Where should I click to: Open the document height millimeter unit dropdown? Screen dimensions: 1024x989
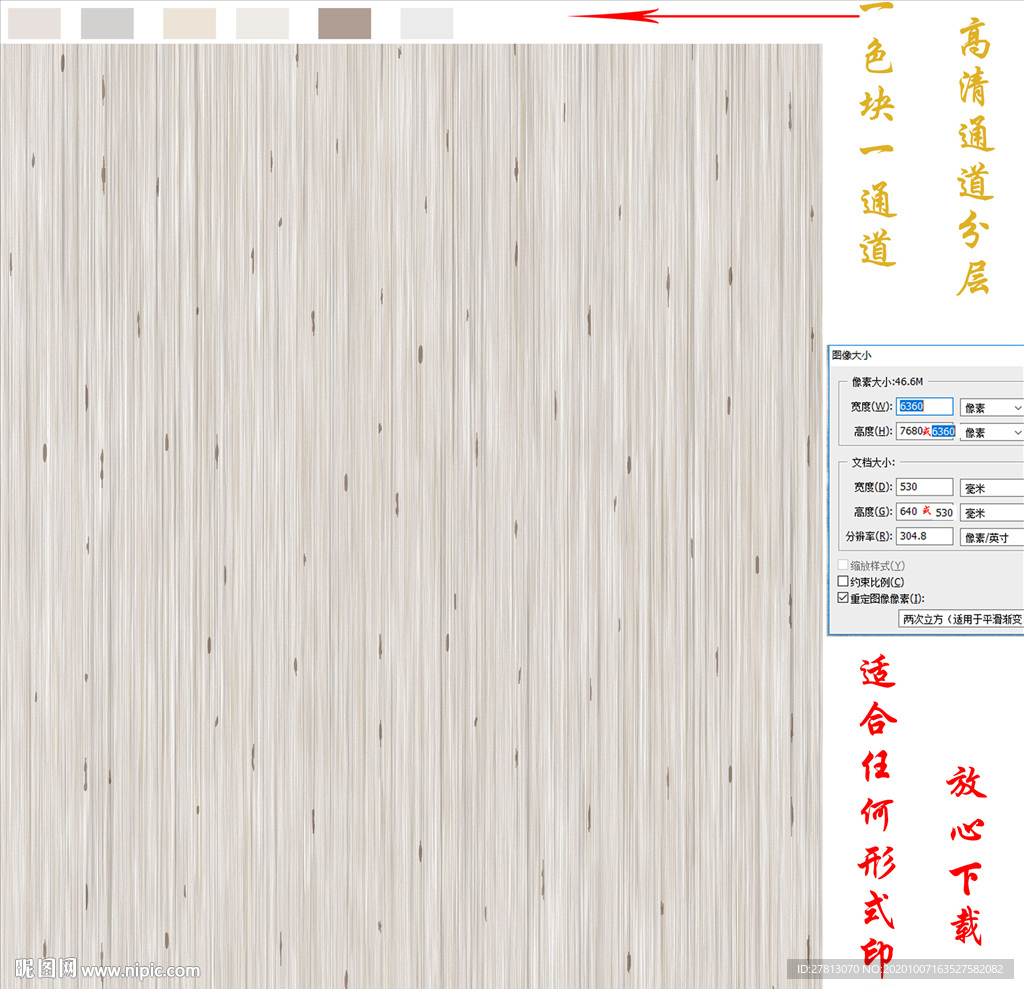[x=991, y=513]
